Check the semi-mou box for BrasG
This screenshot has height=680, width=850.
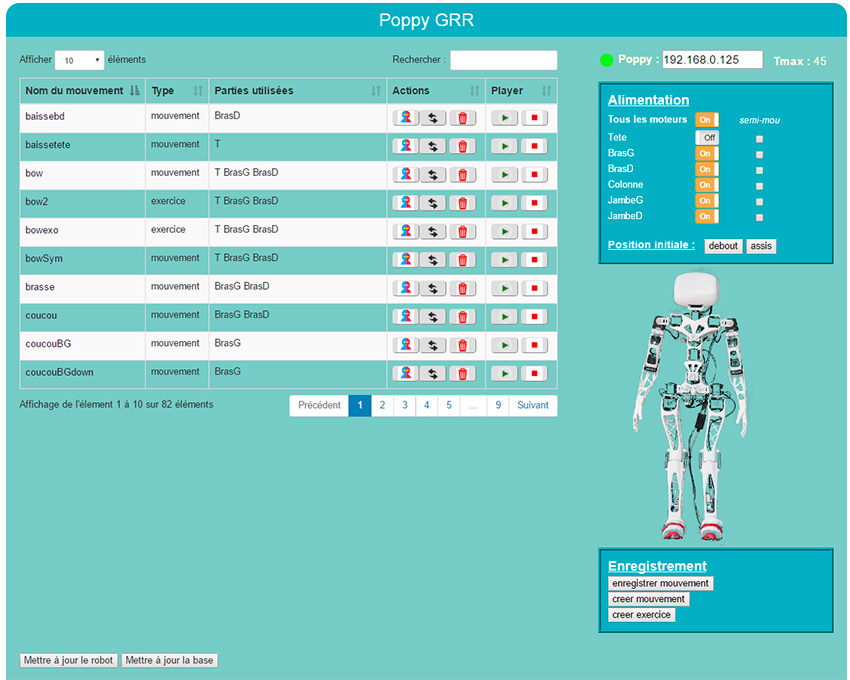[759, 155]
